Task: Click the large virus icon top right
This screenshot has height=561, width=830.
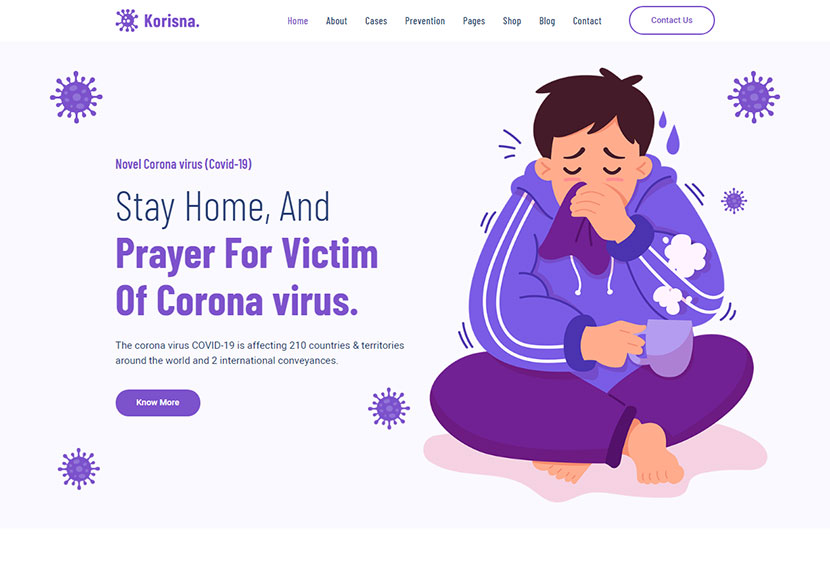Action: click(753, 97)
